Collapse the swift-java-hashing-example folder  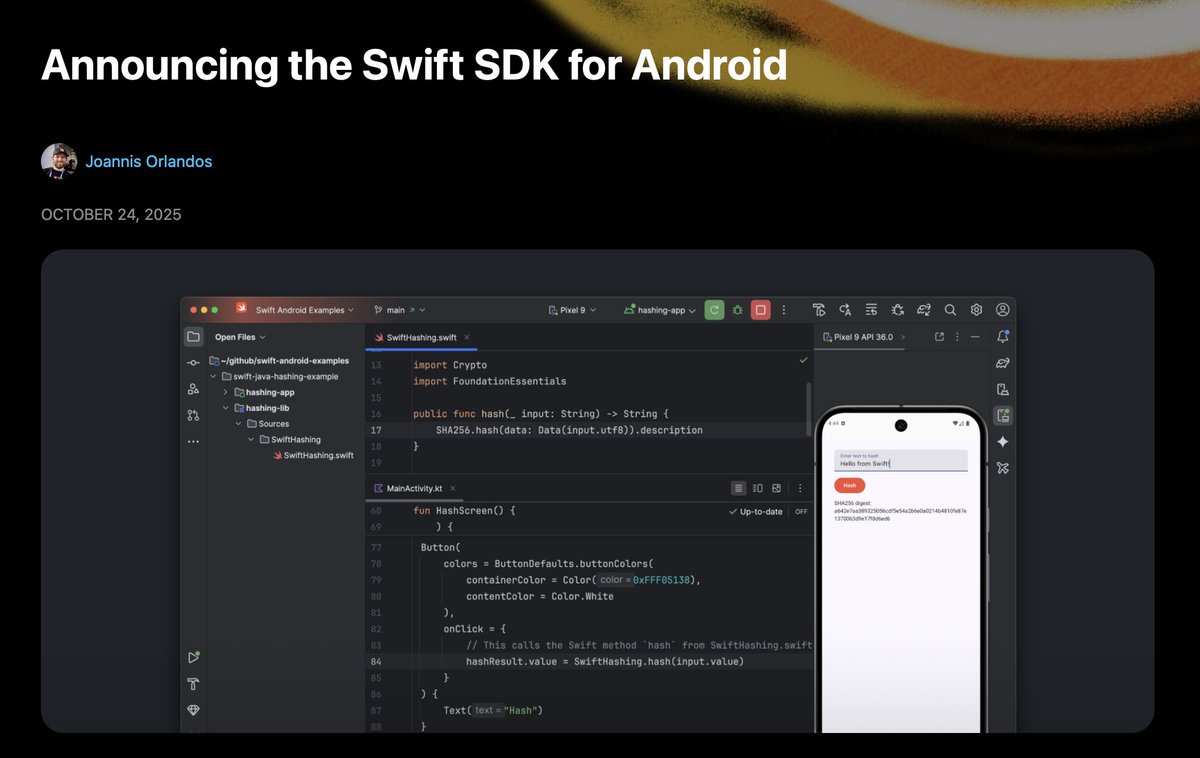213,376
